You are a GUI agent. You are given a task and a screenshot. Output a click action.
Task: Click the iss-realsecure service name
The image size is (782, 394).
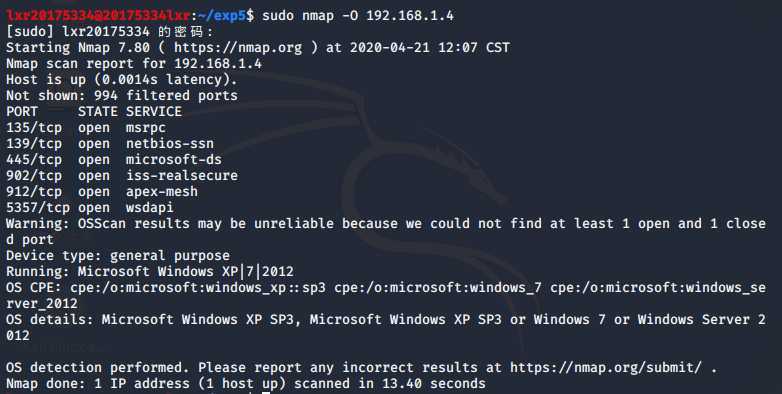pos(182,176)
